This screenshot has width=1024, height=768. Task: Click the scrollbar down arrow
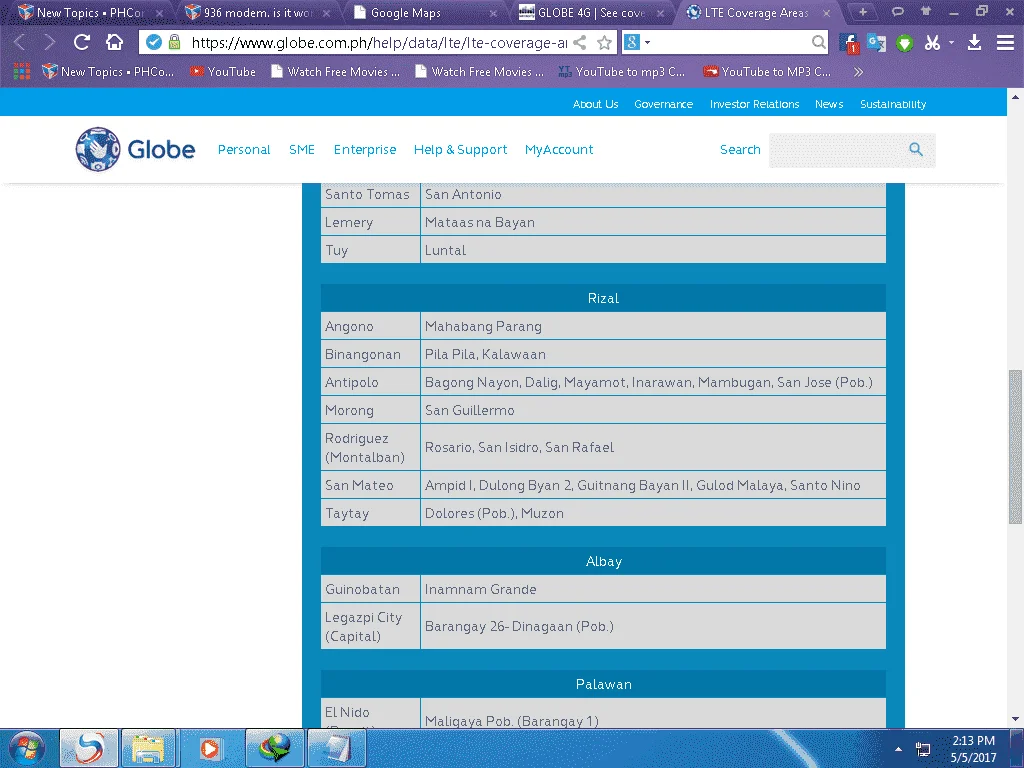pos(1015,719)
